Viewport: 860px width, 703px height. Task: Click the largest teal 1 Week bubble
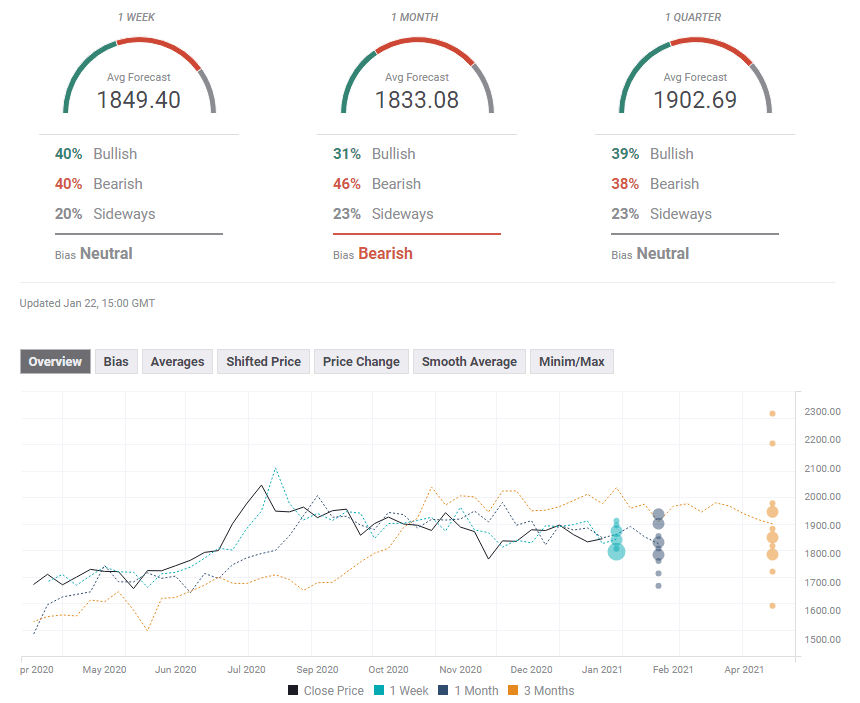click(x=616, y=550)
